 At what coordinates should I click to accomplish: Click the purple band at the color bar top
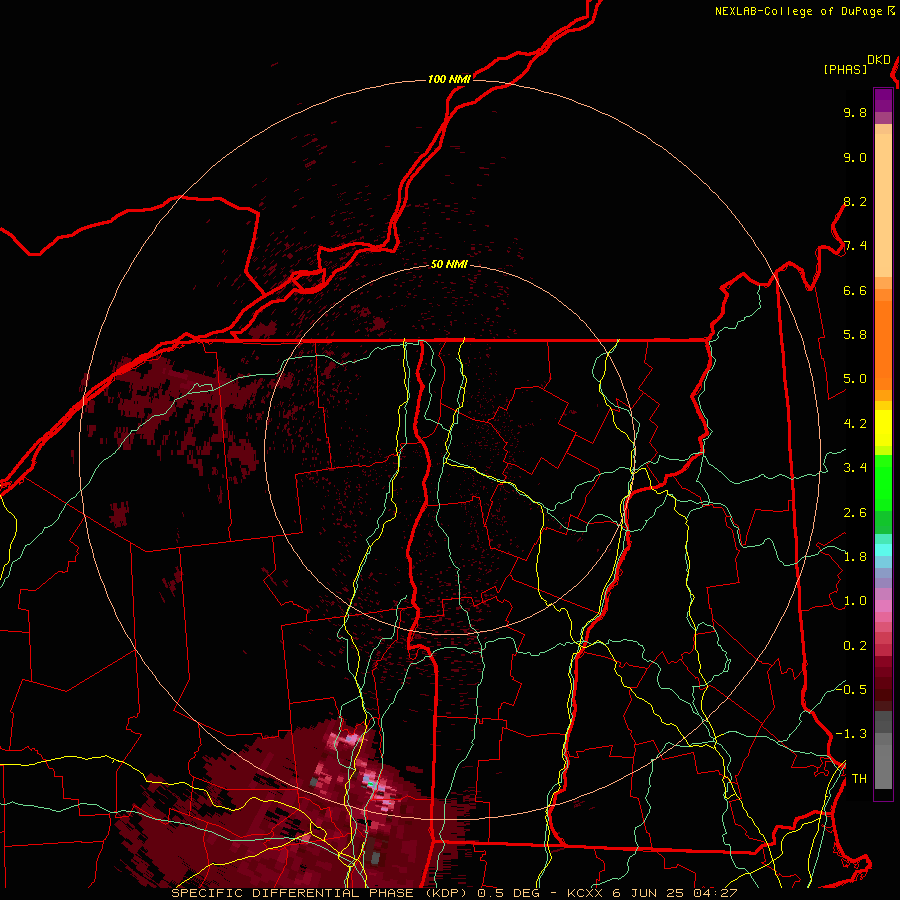tap(883, 100)
